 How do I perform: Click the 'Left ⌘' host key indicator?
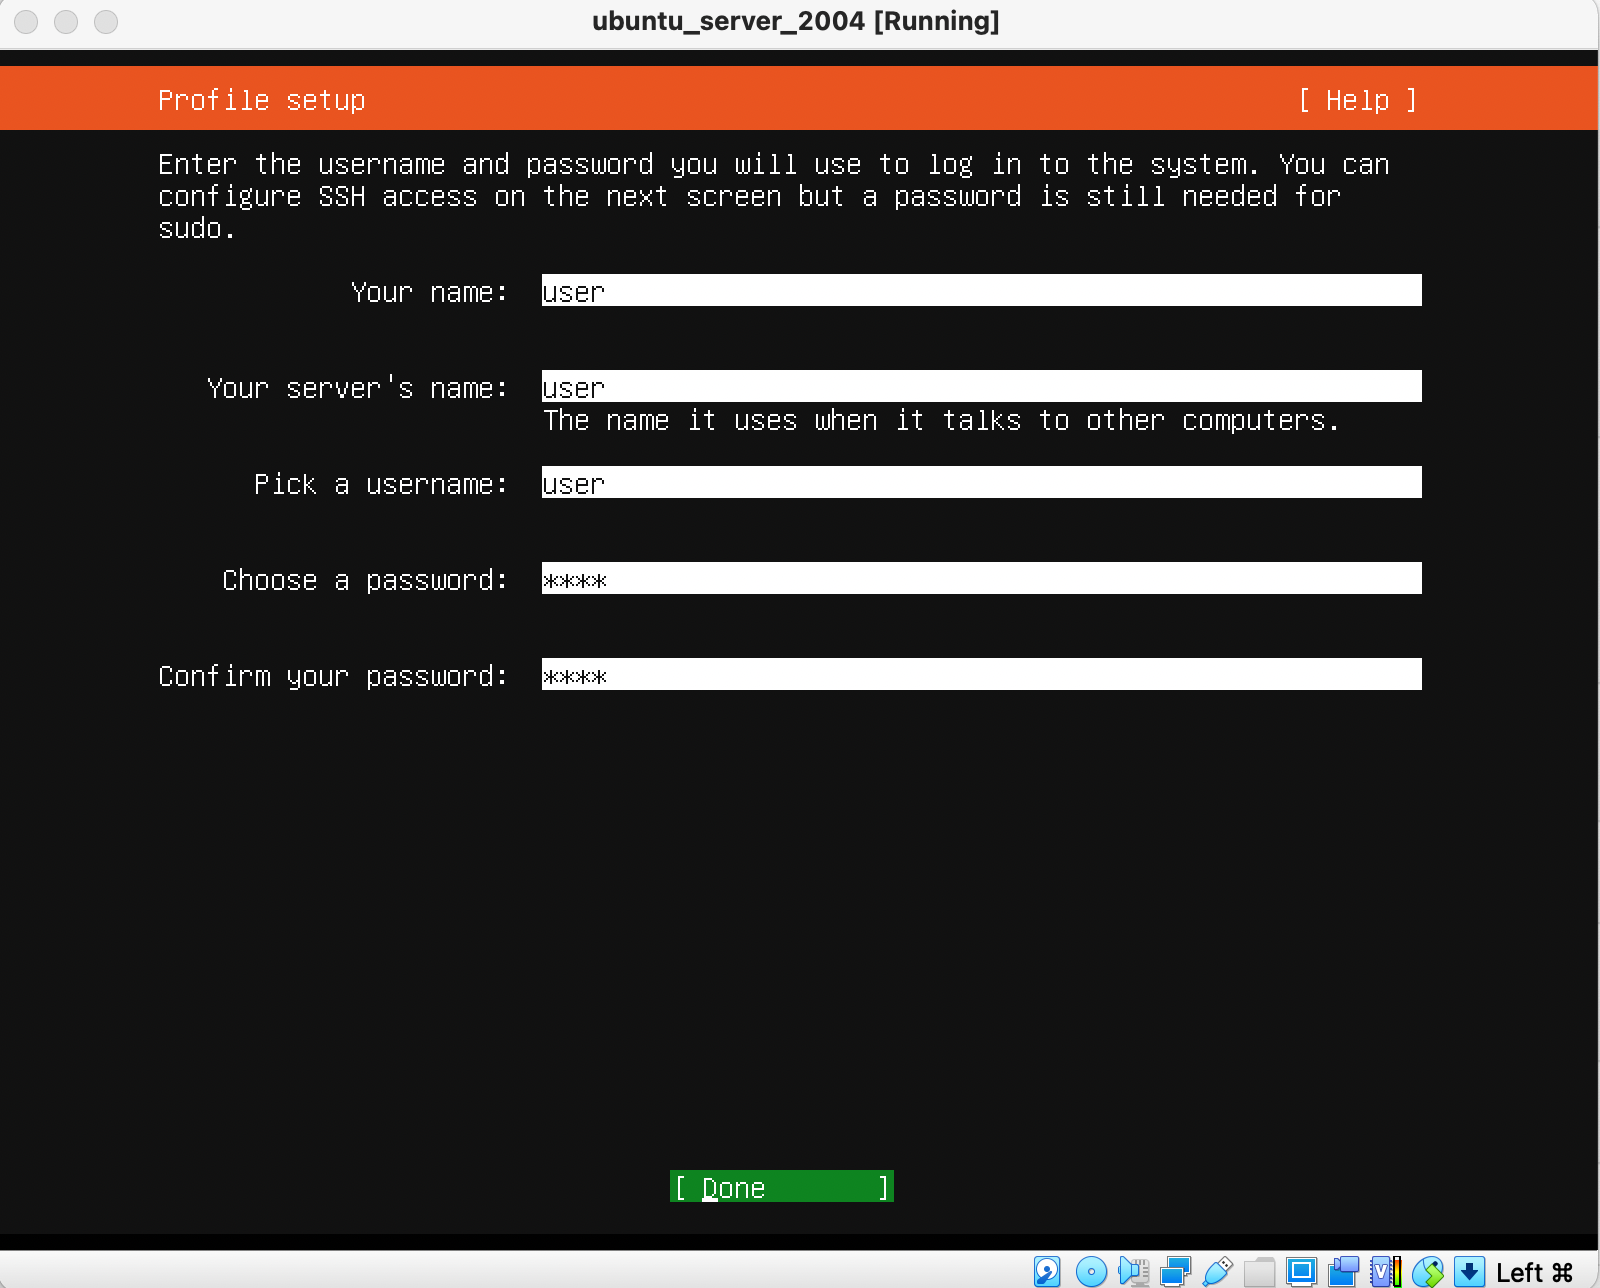(1534, 1272)
